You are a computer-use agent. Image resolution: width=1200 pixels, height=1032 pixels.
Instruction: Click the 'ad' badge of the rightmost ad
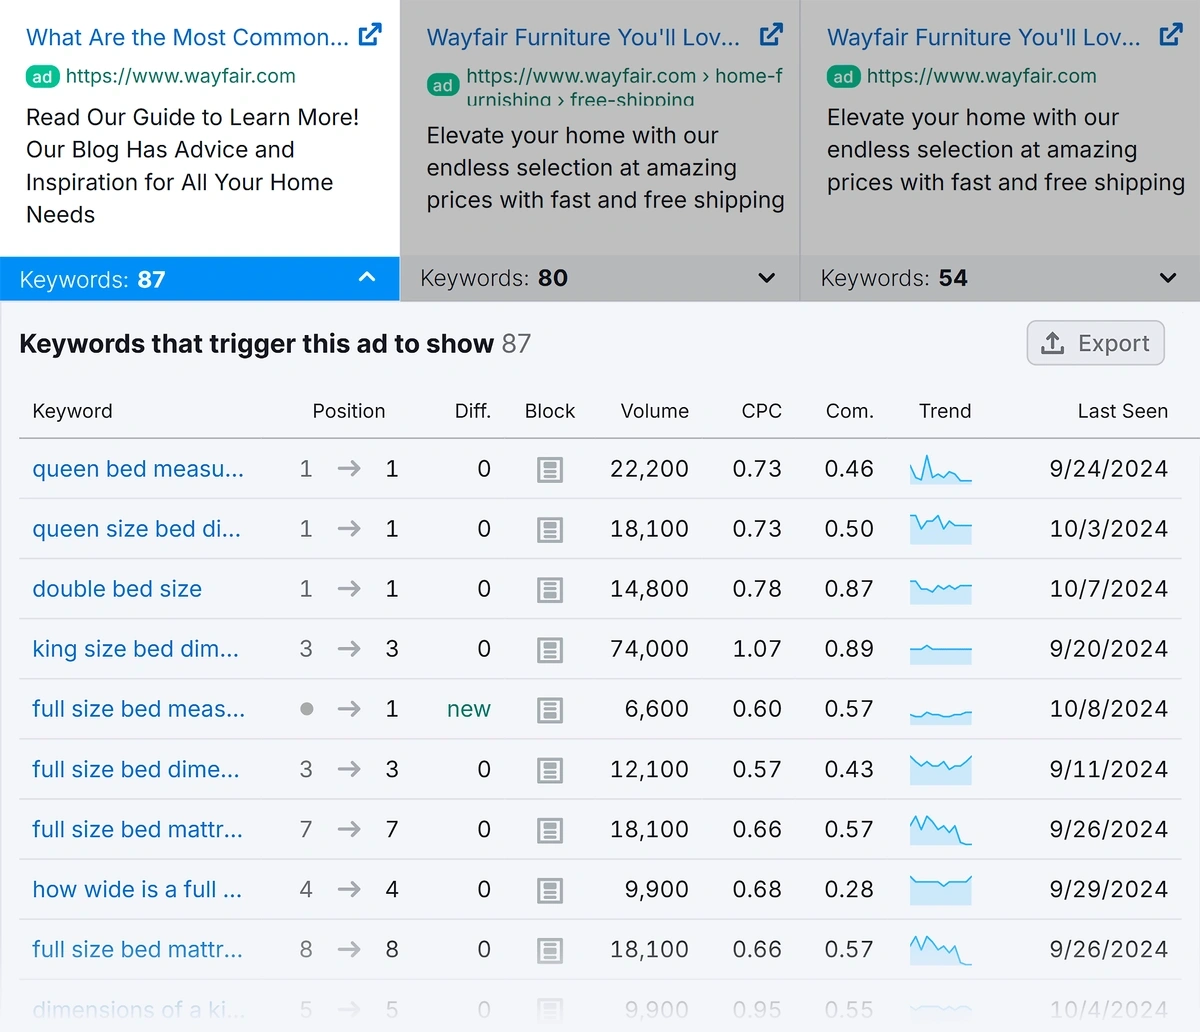point(843,76)
